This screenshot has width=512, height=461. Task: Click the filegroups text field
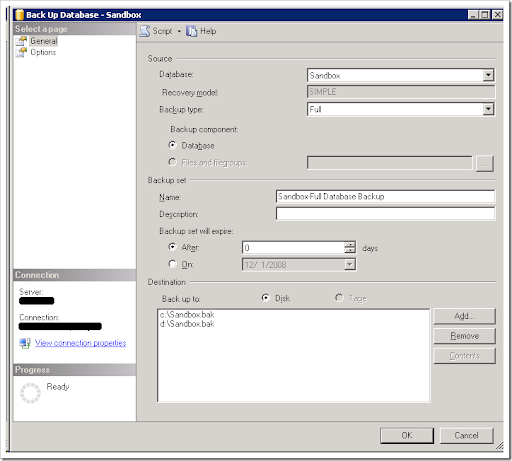(x=390, y=163)
